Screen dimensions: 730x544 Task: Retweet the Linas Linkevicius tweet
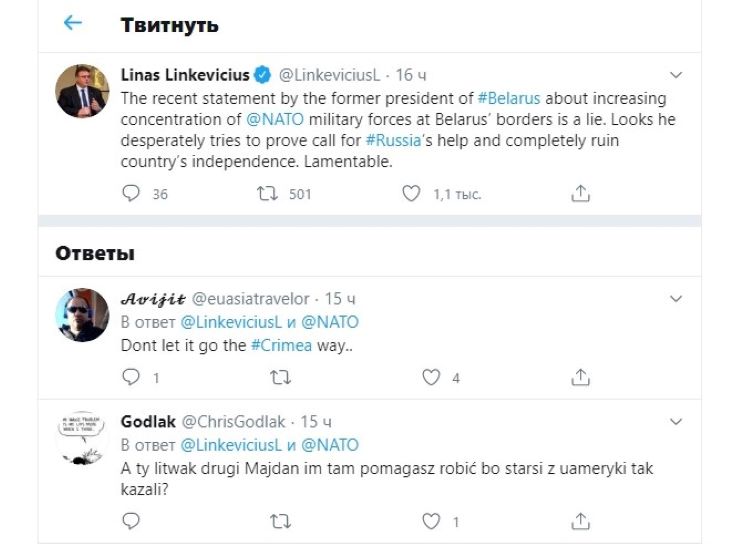[266, 194]
